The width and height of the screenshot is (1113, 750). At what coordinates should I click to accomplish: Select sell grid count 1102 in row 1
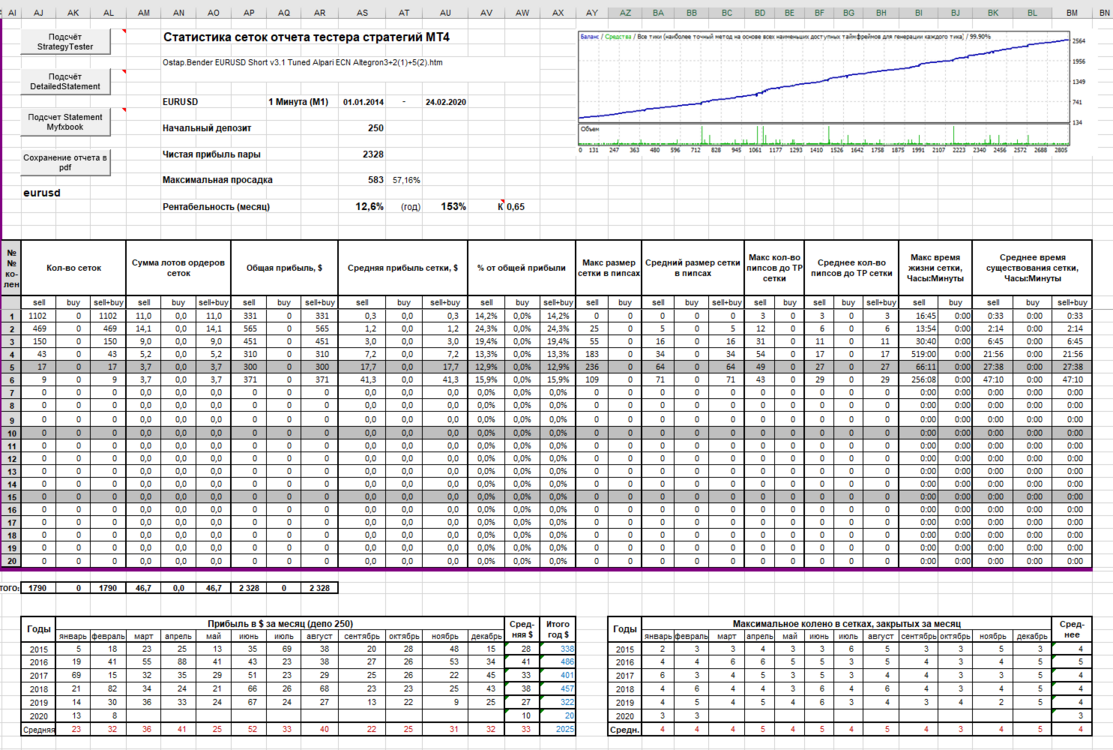39,316
